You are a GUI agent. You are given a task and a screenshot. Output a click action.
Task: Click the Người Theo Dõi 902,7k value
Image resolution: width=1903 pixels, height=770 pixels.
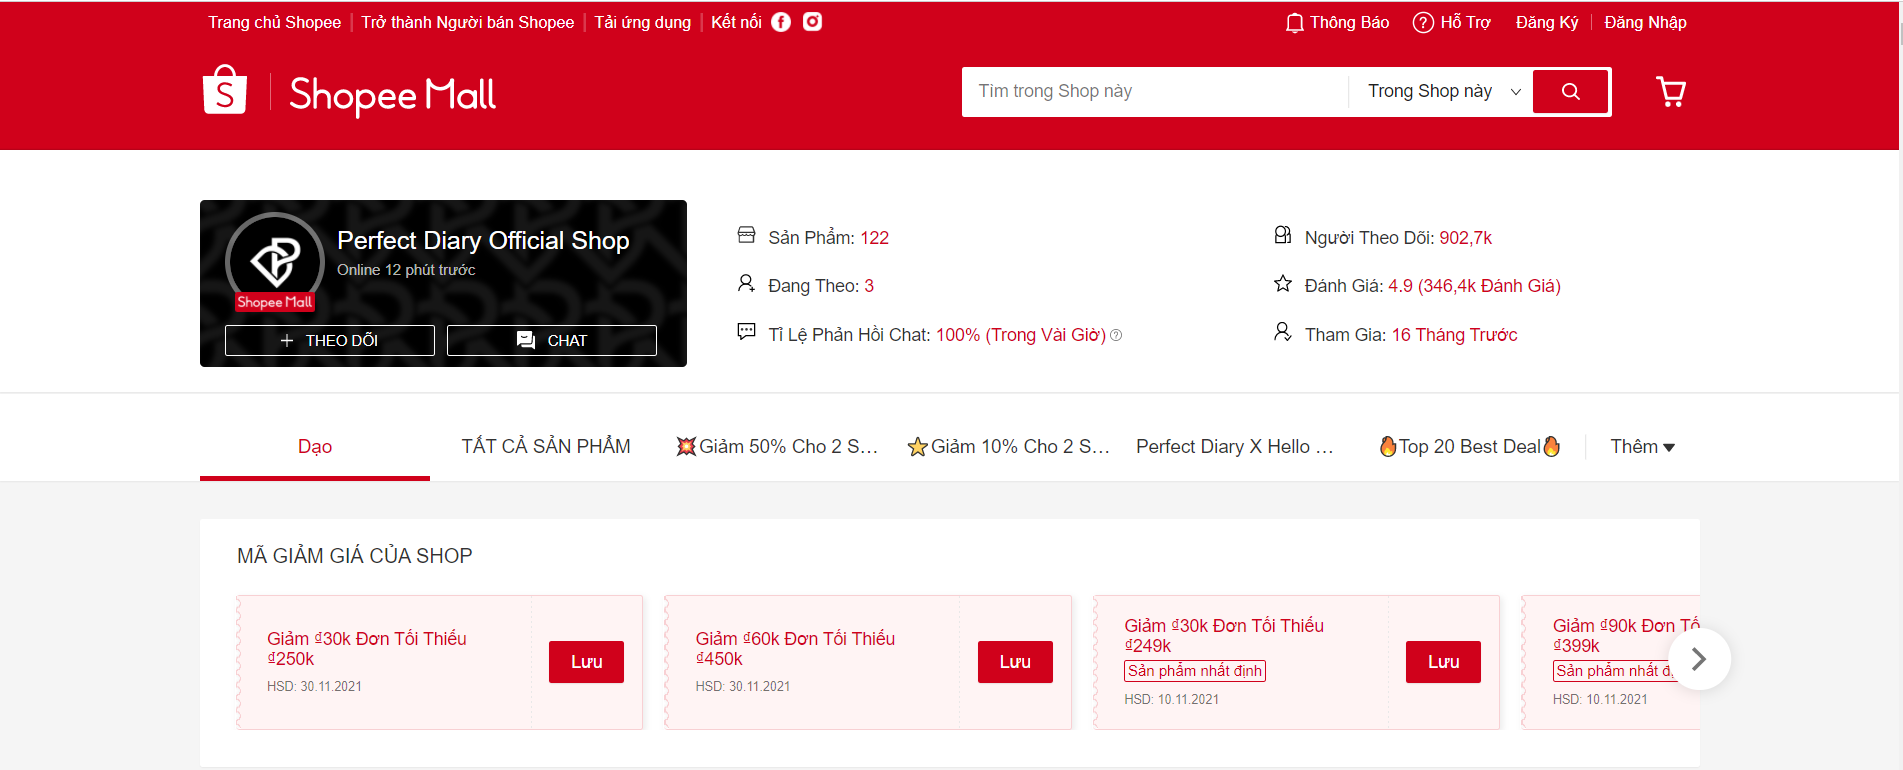click(1465, 238)
